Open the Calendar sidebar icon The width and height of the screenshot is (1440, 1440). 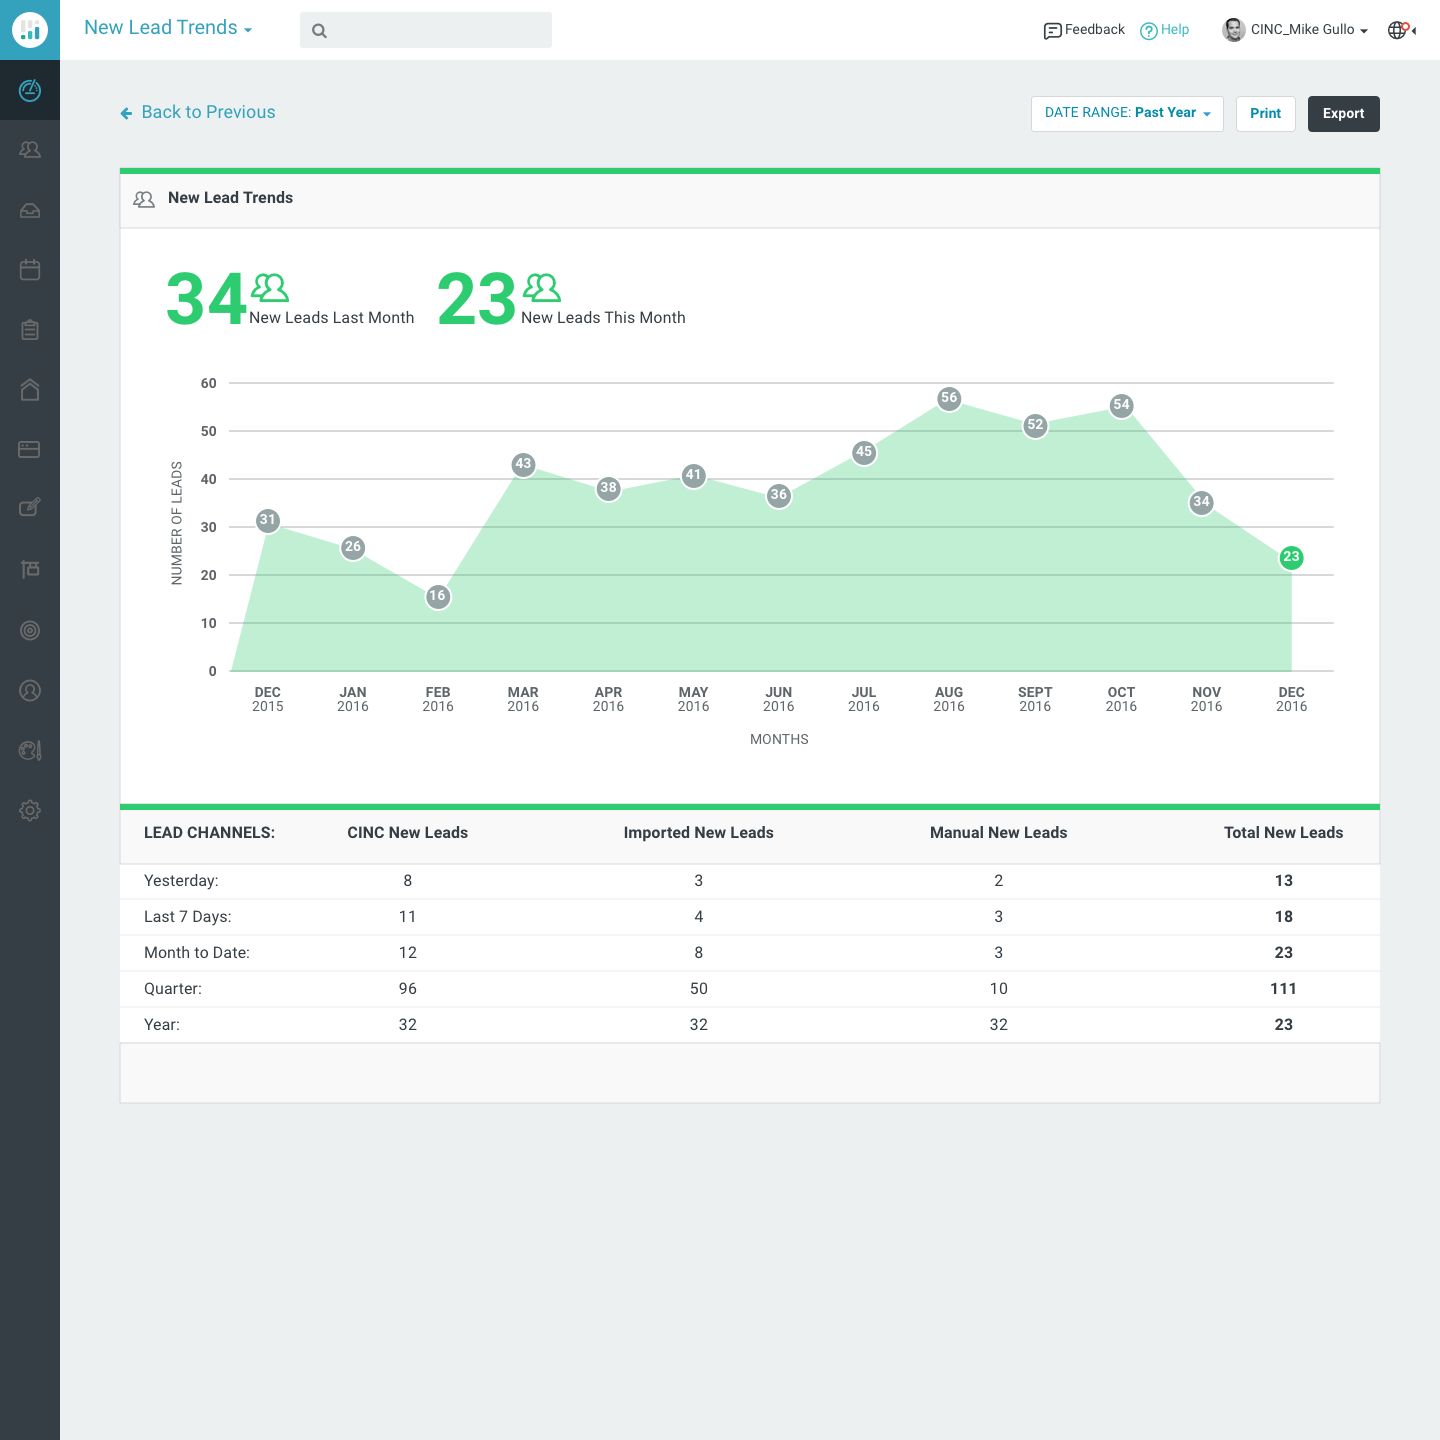[x=30, y=270]
